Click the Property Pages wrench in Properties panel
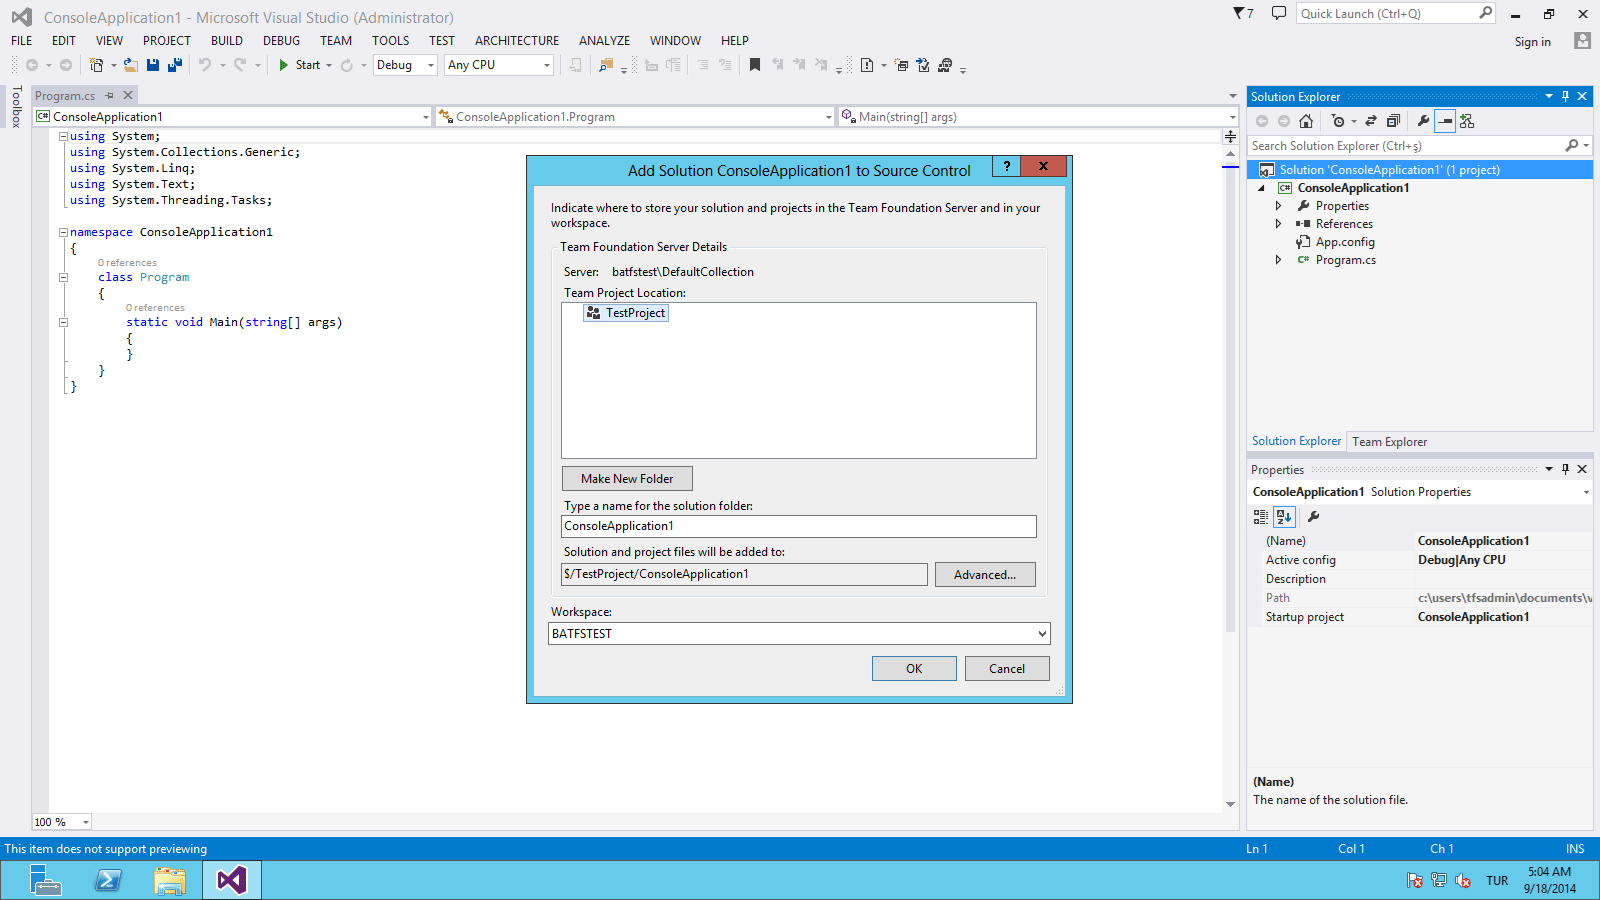Viewport: 1600px width, 900px height. pyautogui.click(x=1314, y=517)
